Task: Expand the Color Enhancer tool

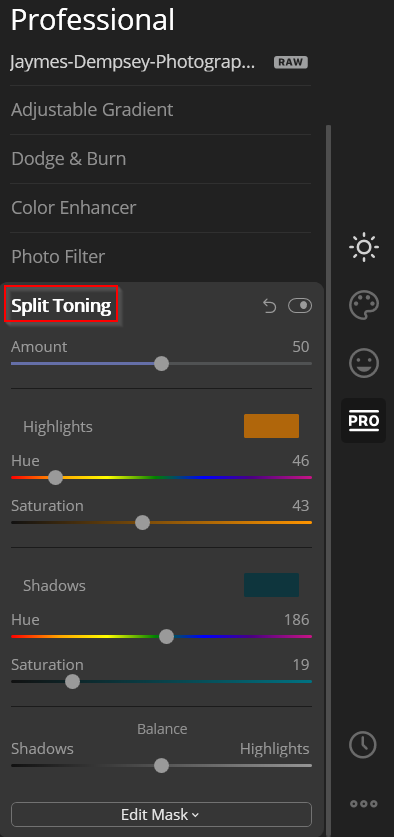Action: point(161,208)
